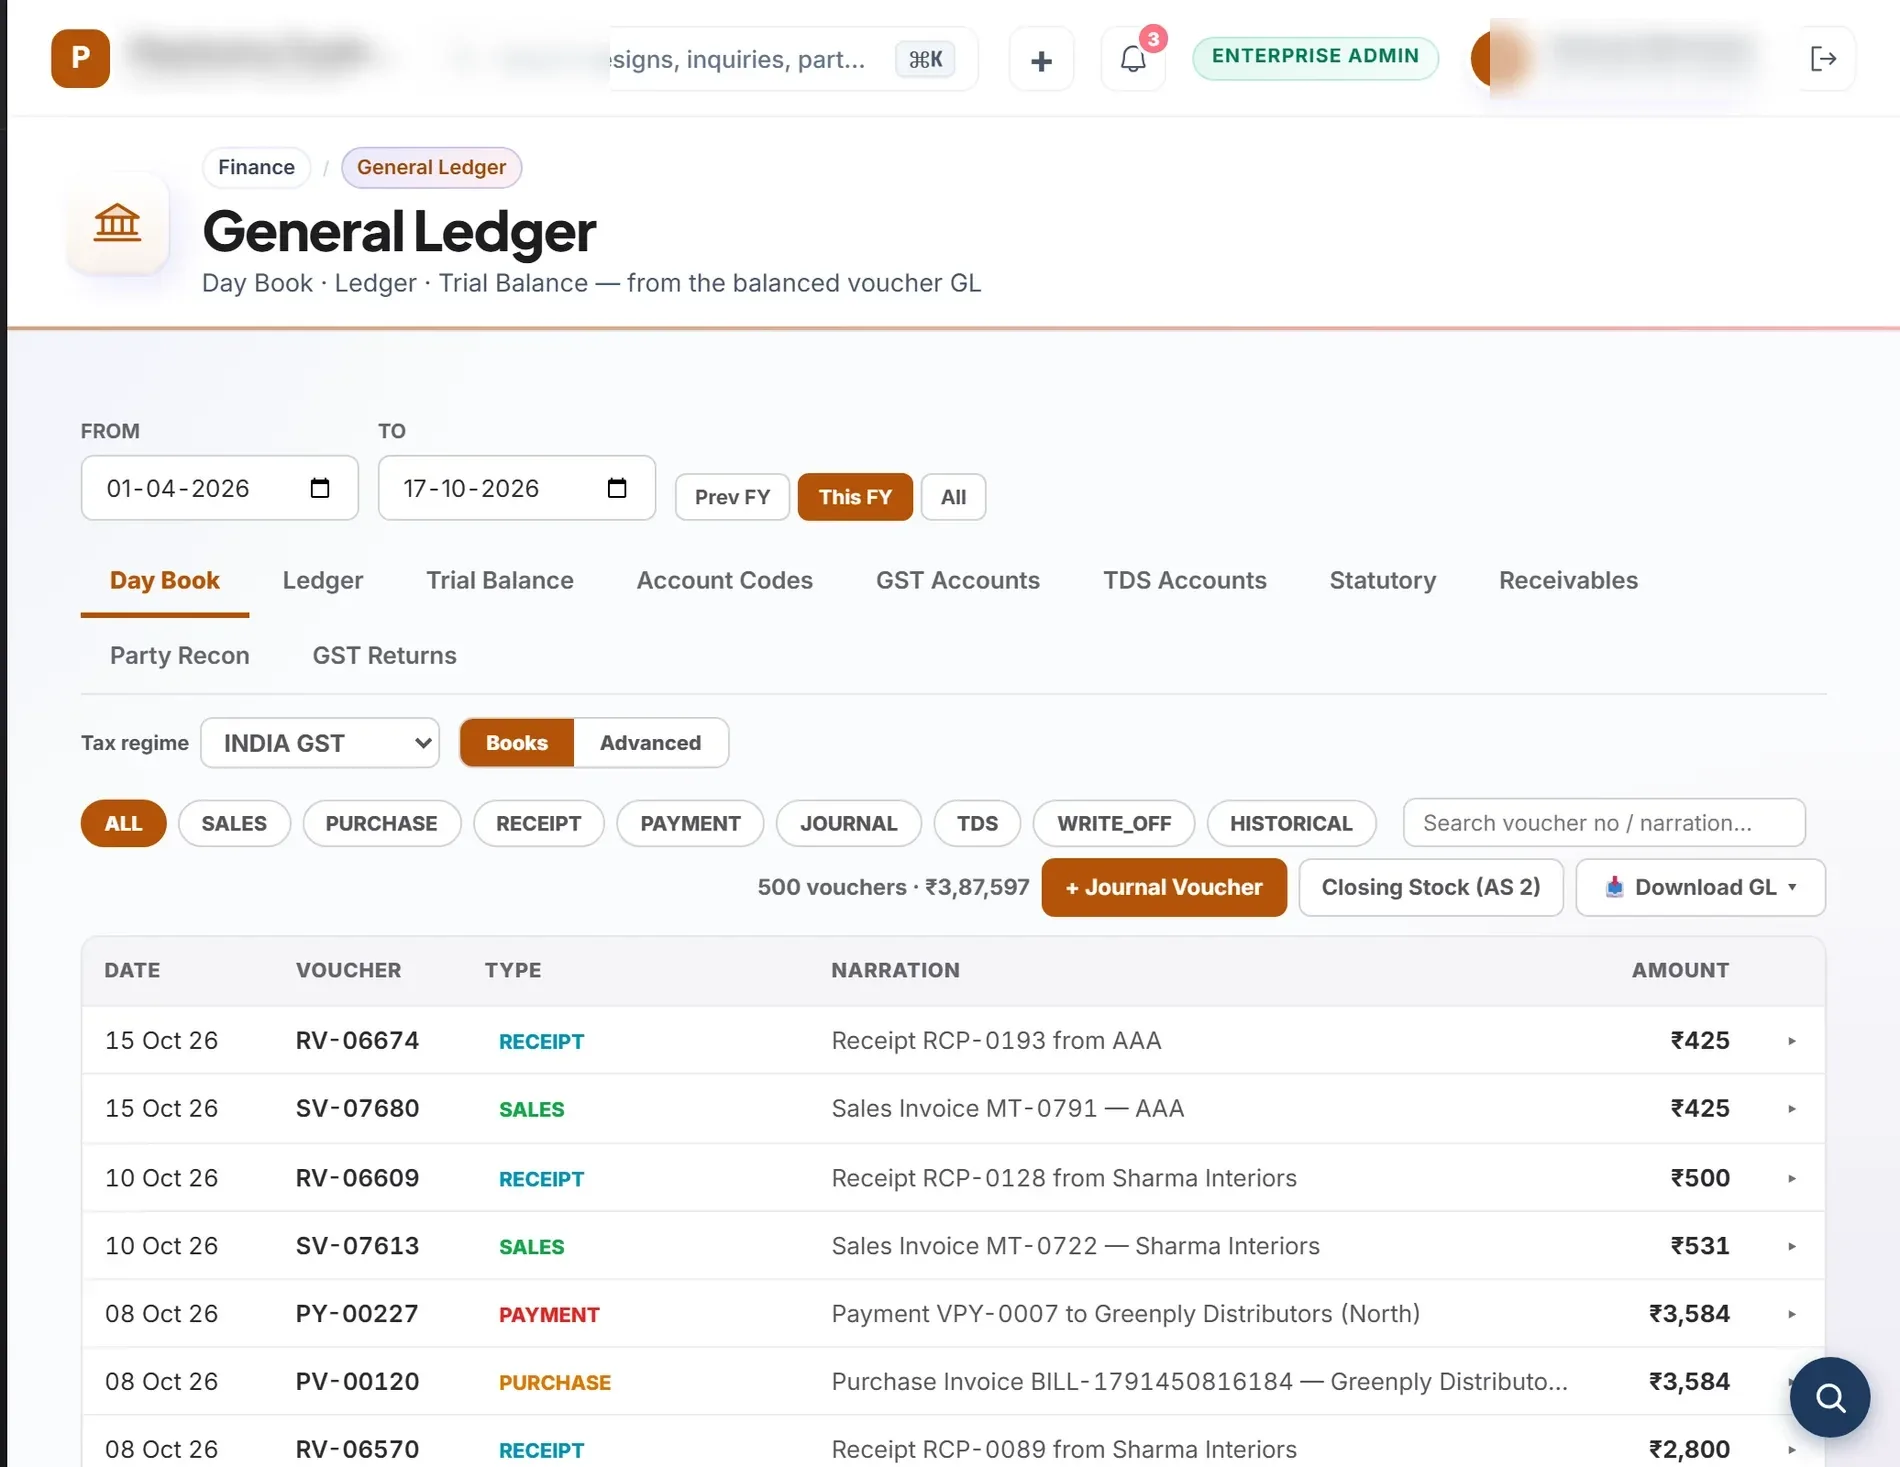Open the TO date calendar picker
The image size is (1900, 1467).
[617, 488]
